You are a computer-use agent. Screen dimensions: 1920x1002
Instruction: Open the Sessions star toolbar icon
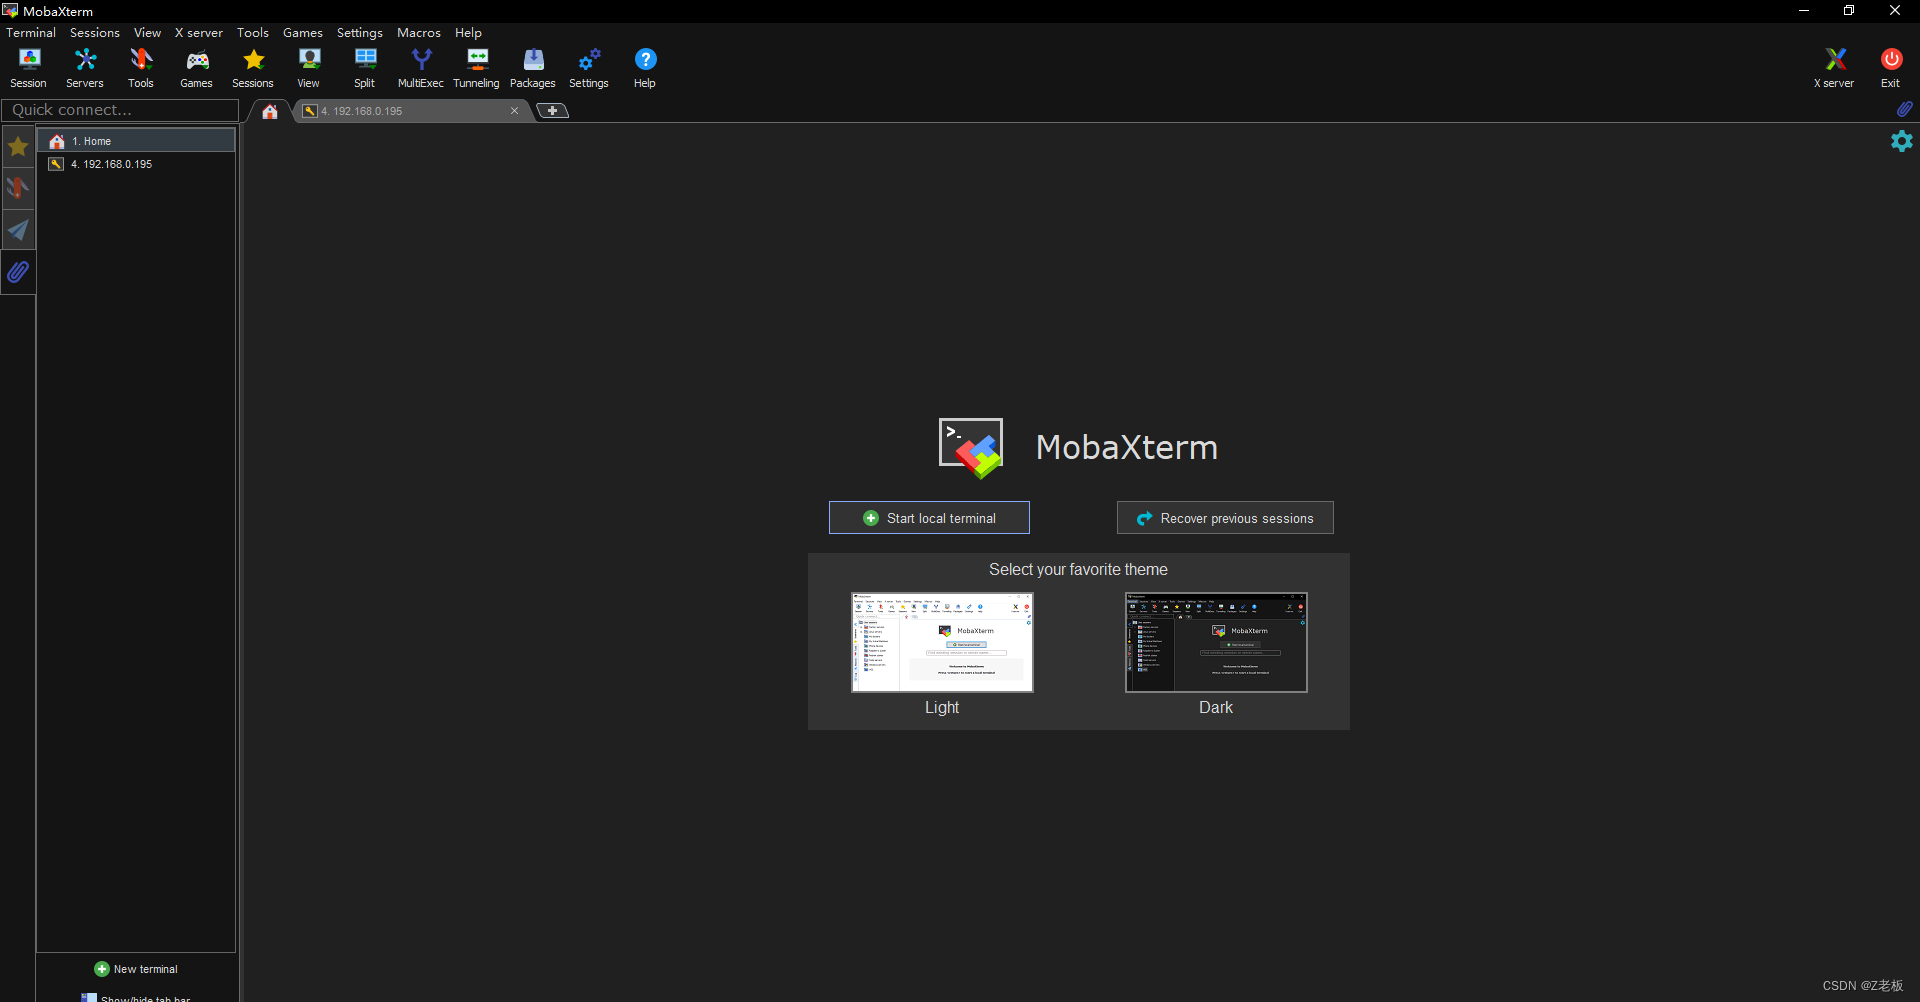(x=253, y=68)
